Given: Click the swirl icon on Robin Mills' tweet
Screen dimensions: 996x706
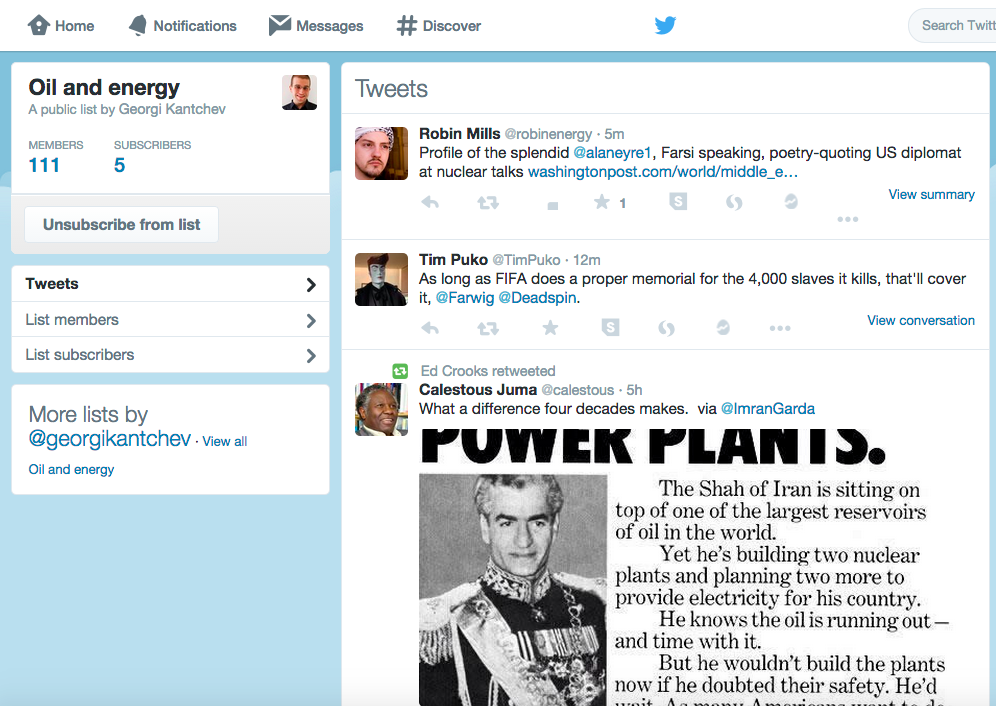Looking at the screenshot, I should click(x=734, y=203).
